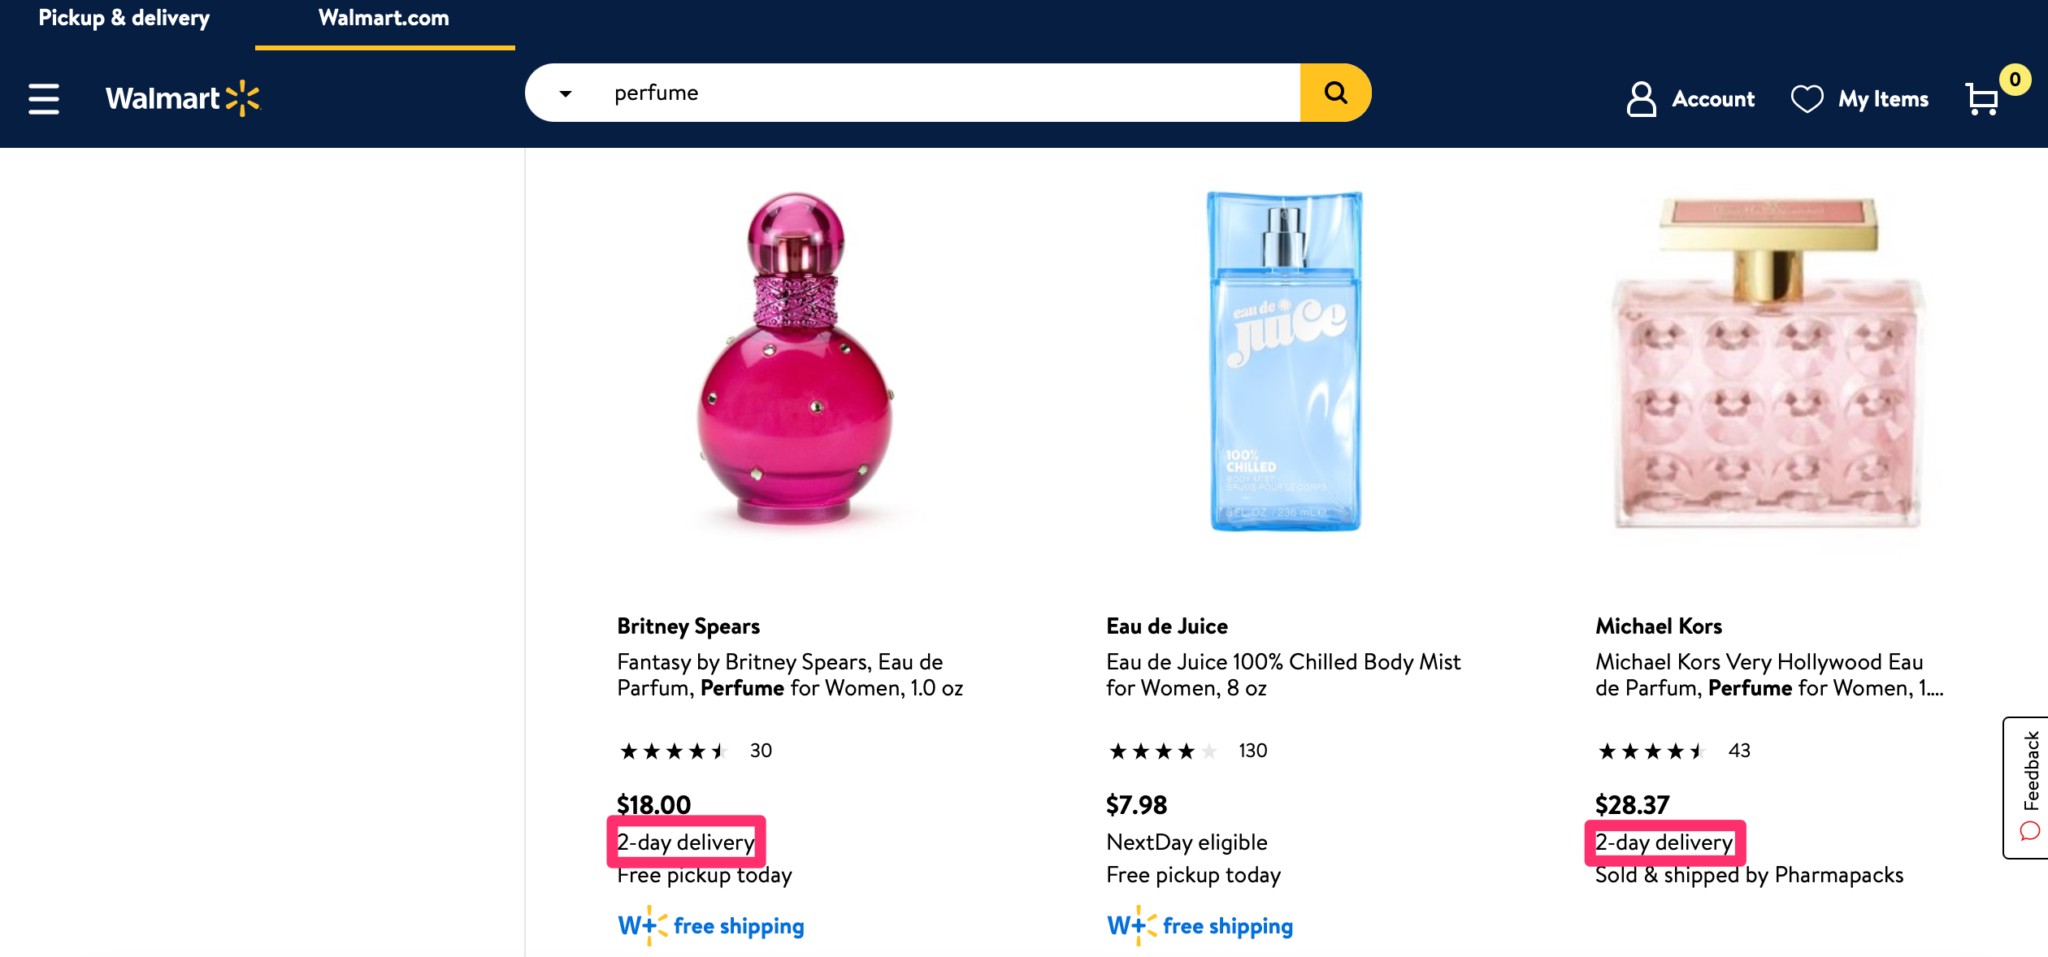Open the shopping cart icon
This screenshot has height=957, width=2048.
[x=1980, y=100]
